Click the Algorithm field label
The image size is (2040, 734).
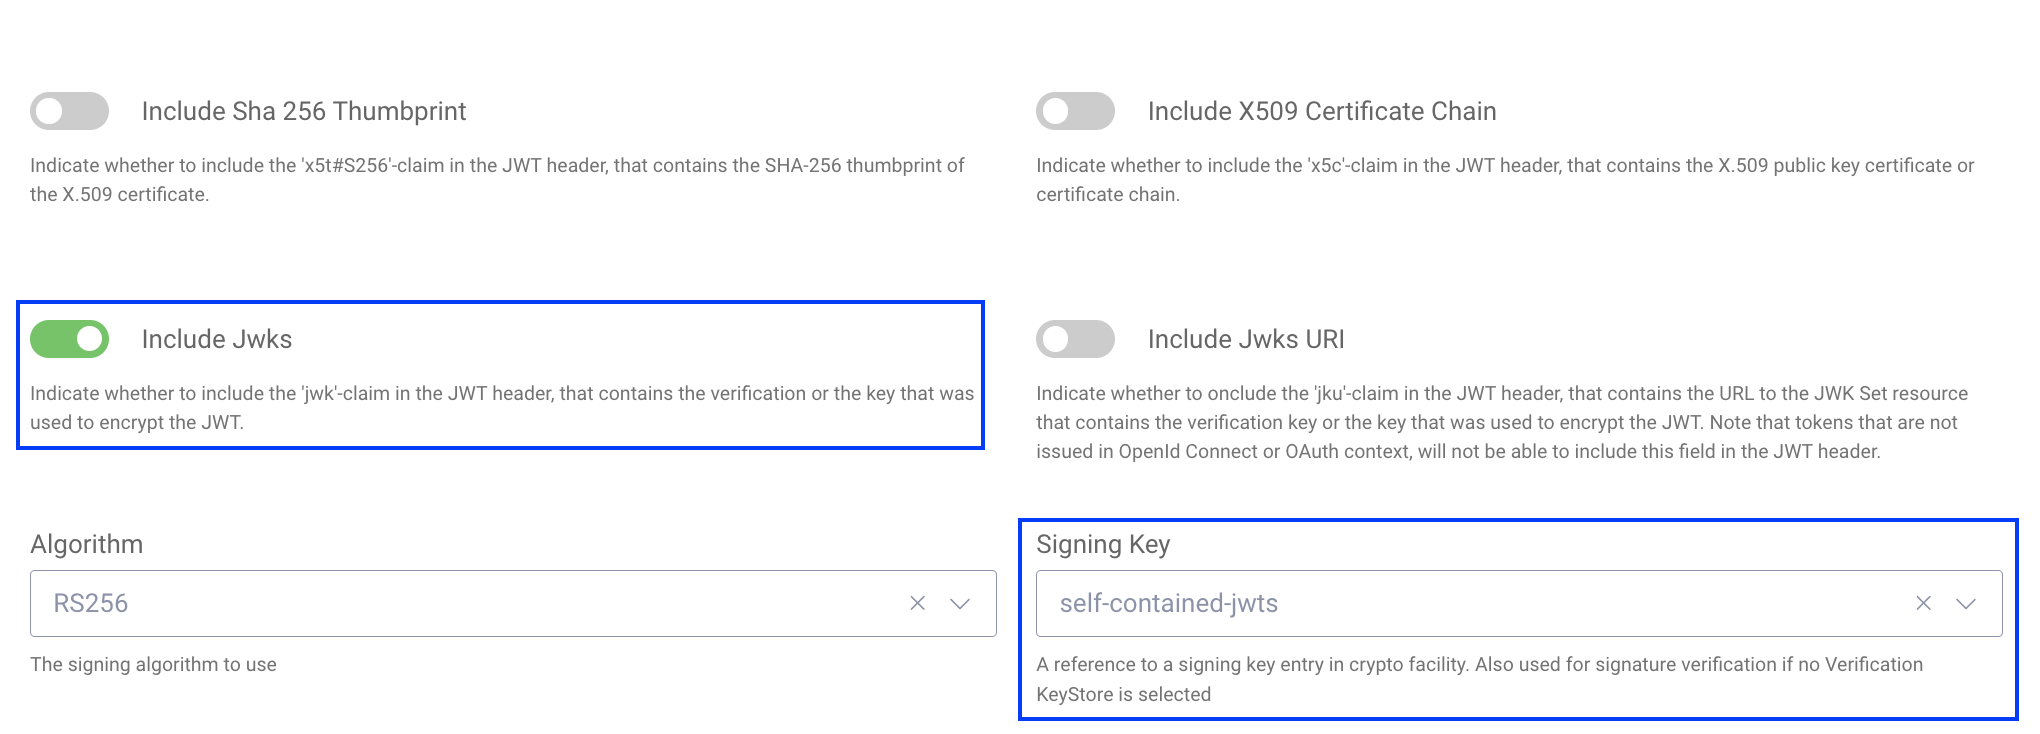pos(87,544)
